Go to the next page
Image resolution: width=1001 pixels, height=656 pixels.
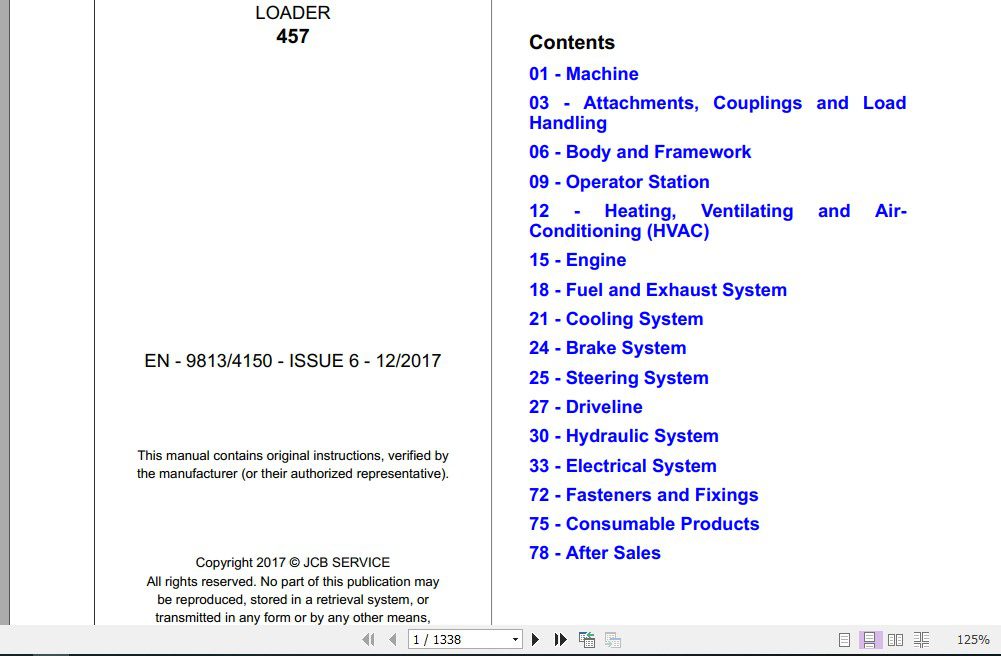[x=535, y=639]
